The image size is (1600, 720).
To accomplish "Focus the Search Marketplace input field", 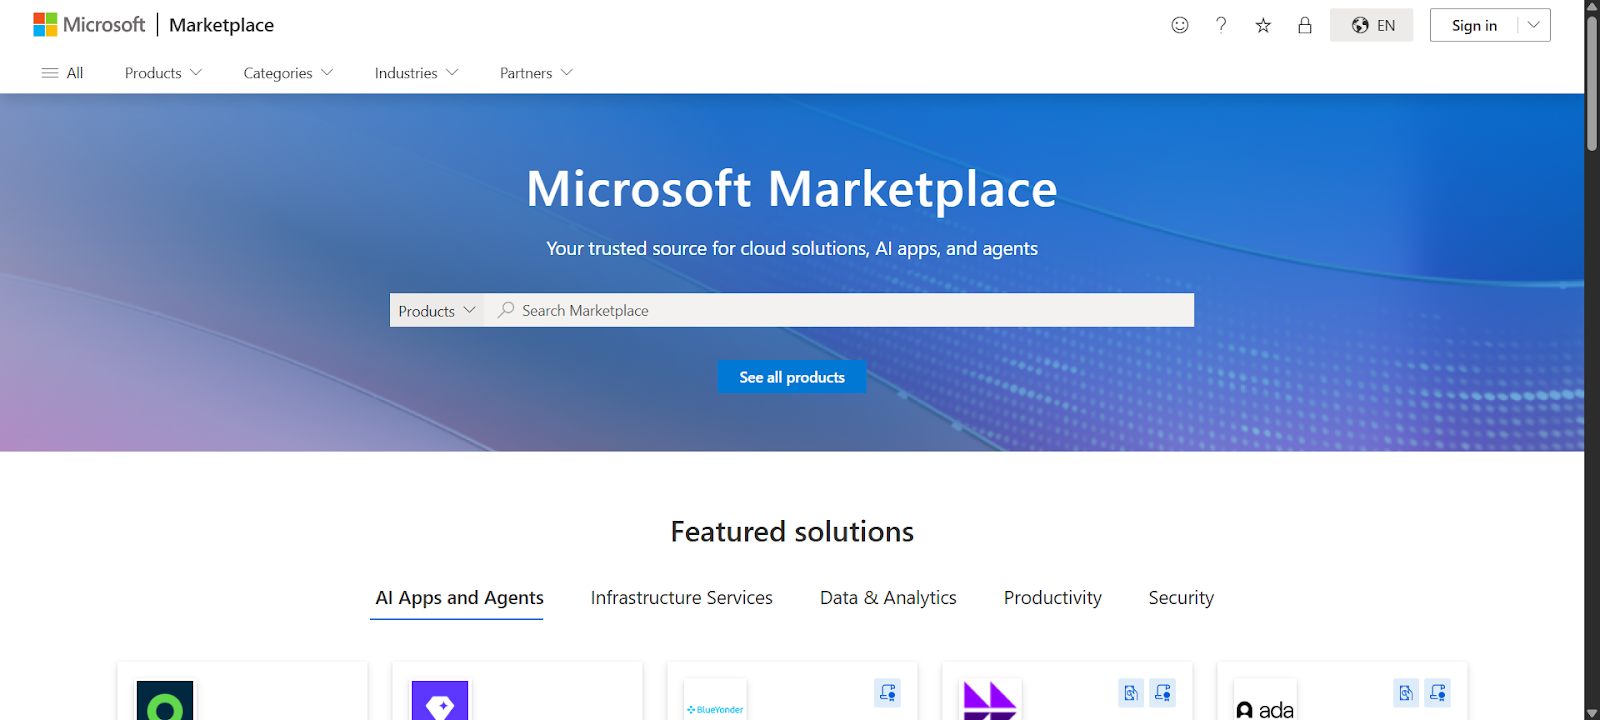I will click(x=839, y=310).
